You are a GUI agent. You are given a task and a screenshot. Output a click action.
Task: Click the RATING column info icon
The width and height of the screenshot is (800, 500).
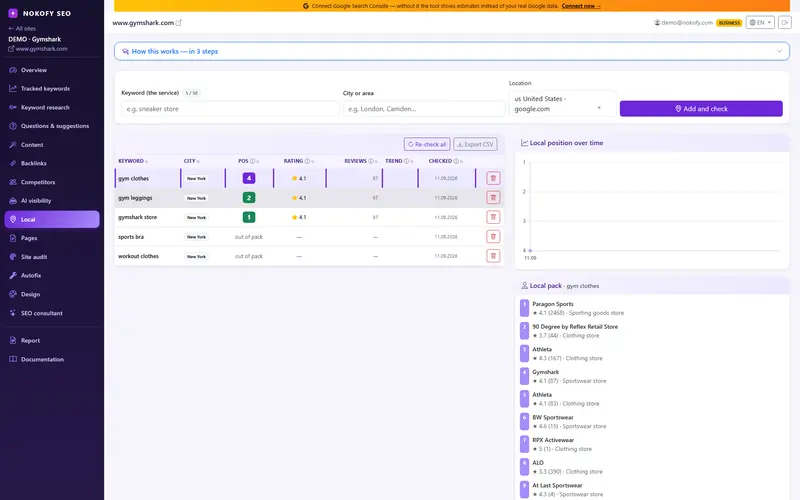pyautogui.click(x=307, y=161)
